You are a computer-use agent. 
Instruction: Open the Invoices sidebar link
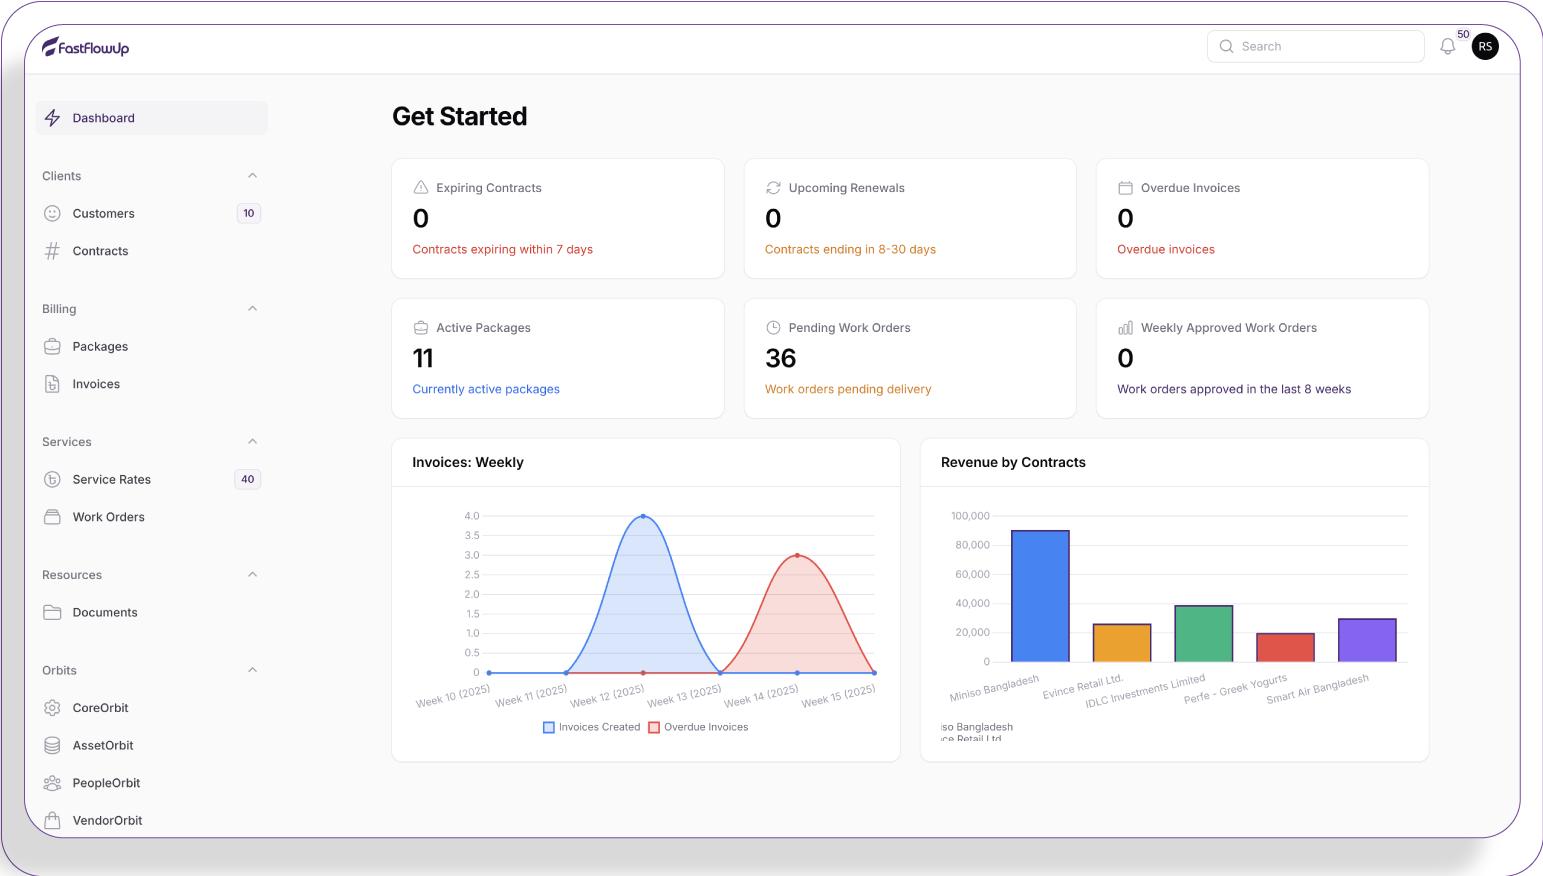[96, 384]
